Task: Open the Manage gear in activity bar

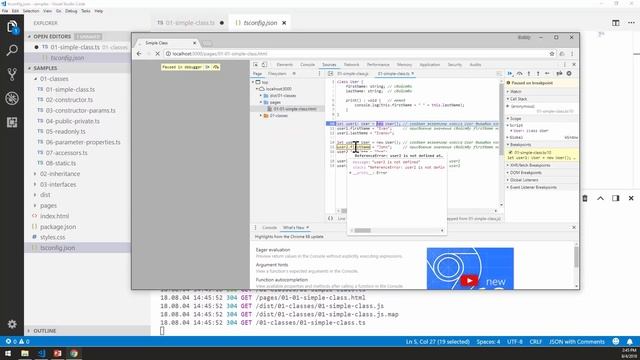Action: [12, 324]
